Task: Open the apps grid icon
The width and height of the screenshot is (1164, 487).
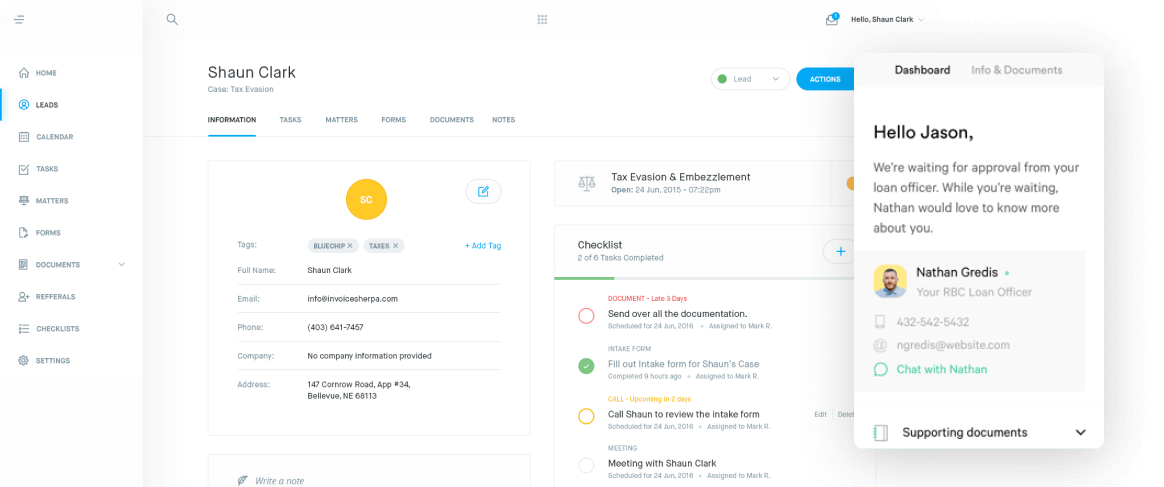Action: [x=542, y=19]
